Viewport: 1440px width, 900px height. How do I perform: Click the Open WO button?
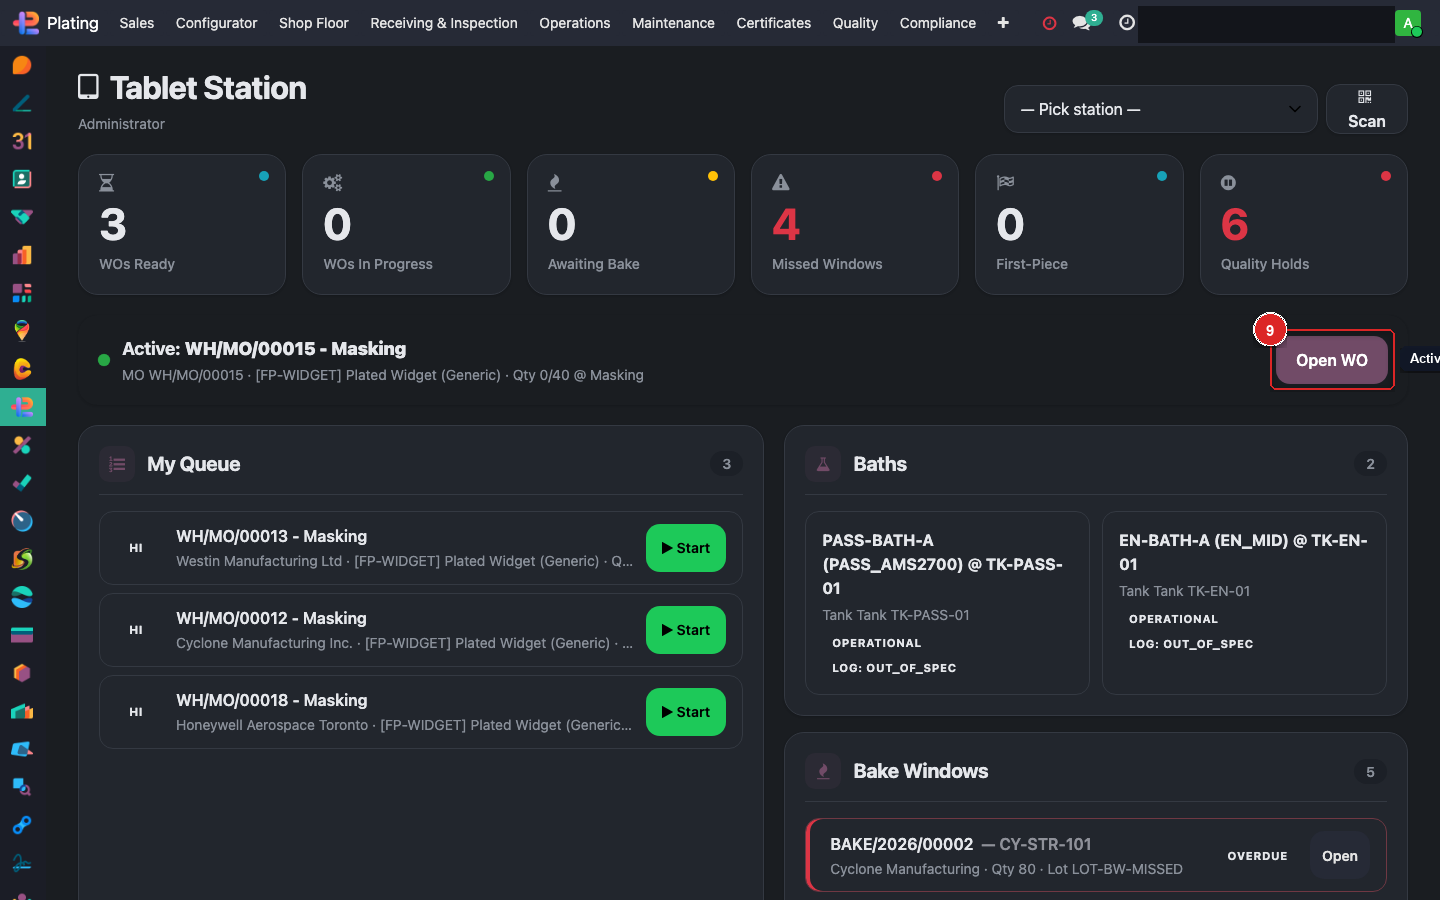(1331, 360)
